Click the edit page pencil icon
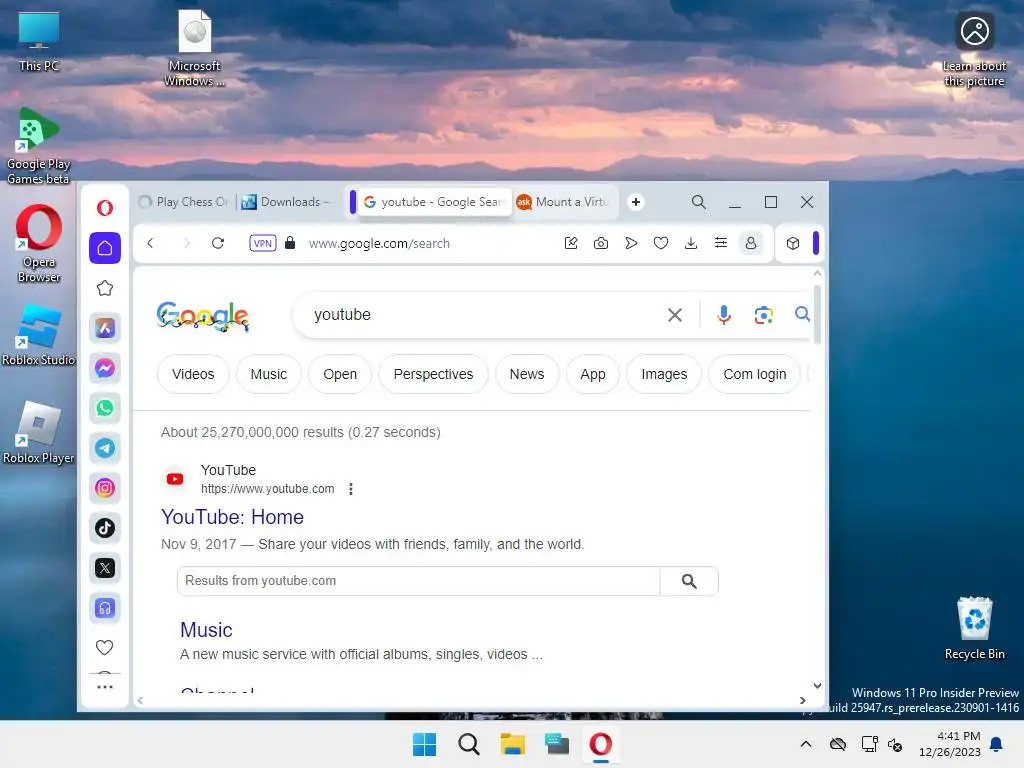 click(571, 243)
